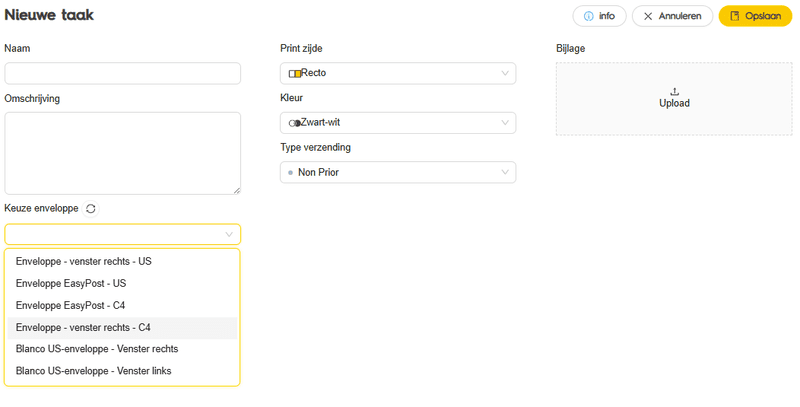Click the Non Prior bullet dot
The image size is (800, 407).
coord(291,173)
